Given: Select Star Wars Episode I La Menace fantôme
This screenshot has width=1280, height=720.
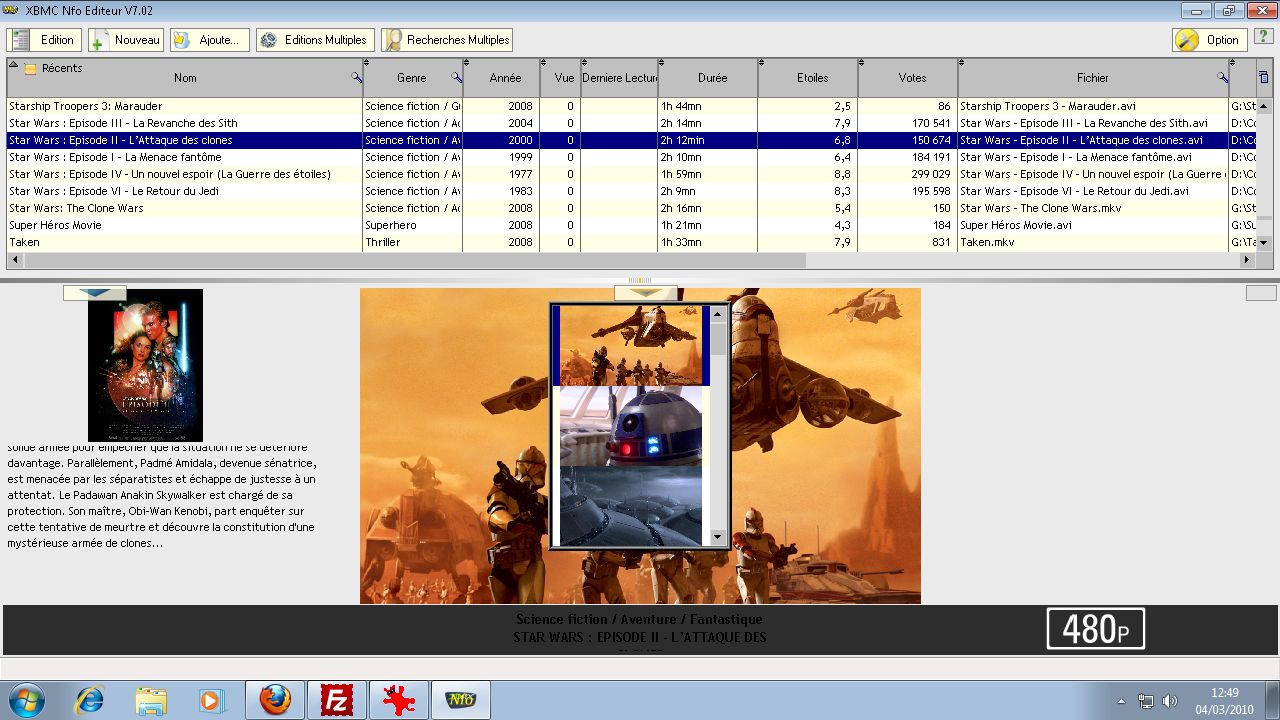Looking at the screenshot, I should [630, 157].
